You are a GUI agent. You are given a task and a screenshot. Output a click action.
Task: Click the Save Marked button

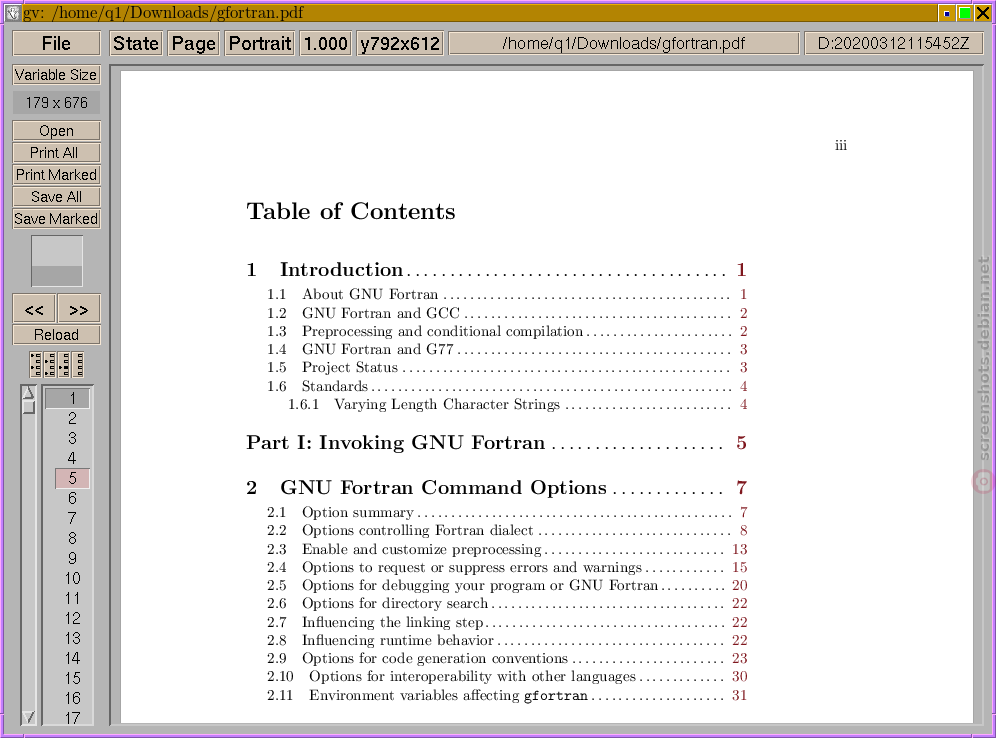(x=57, y=219)
